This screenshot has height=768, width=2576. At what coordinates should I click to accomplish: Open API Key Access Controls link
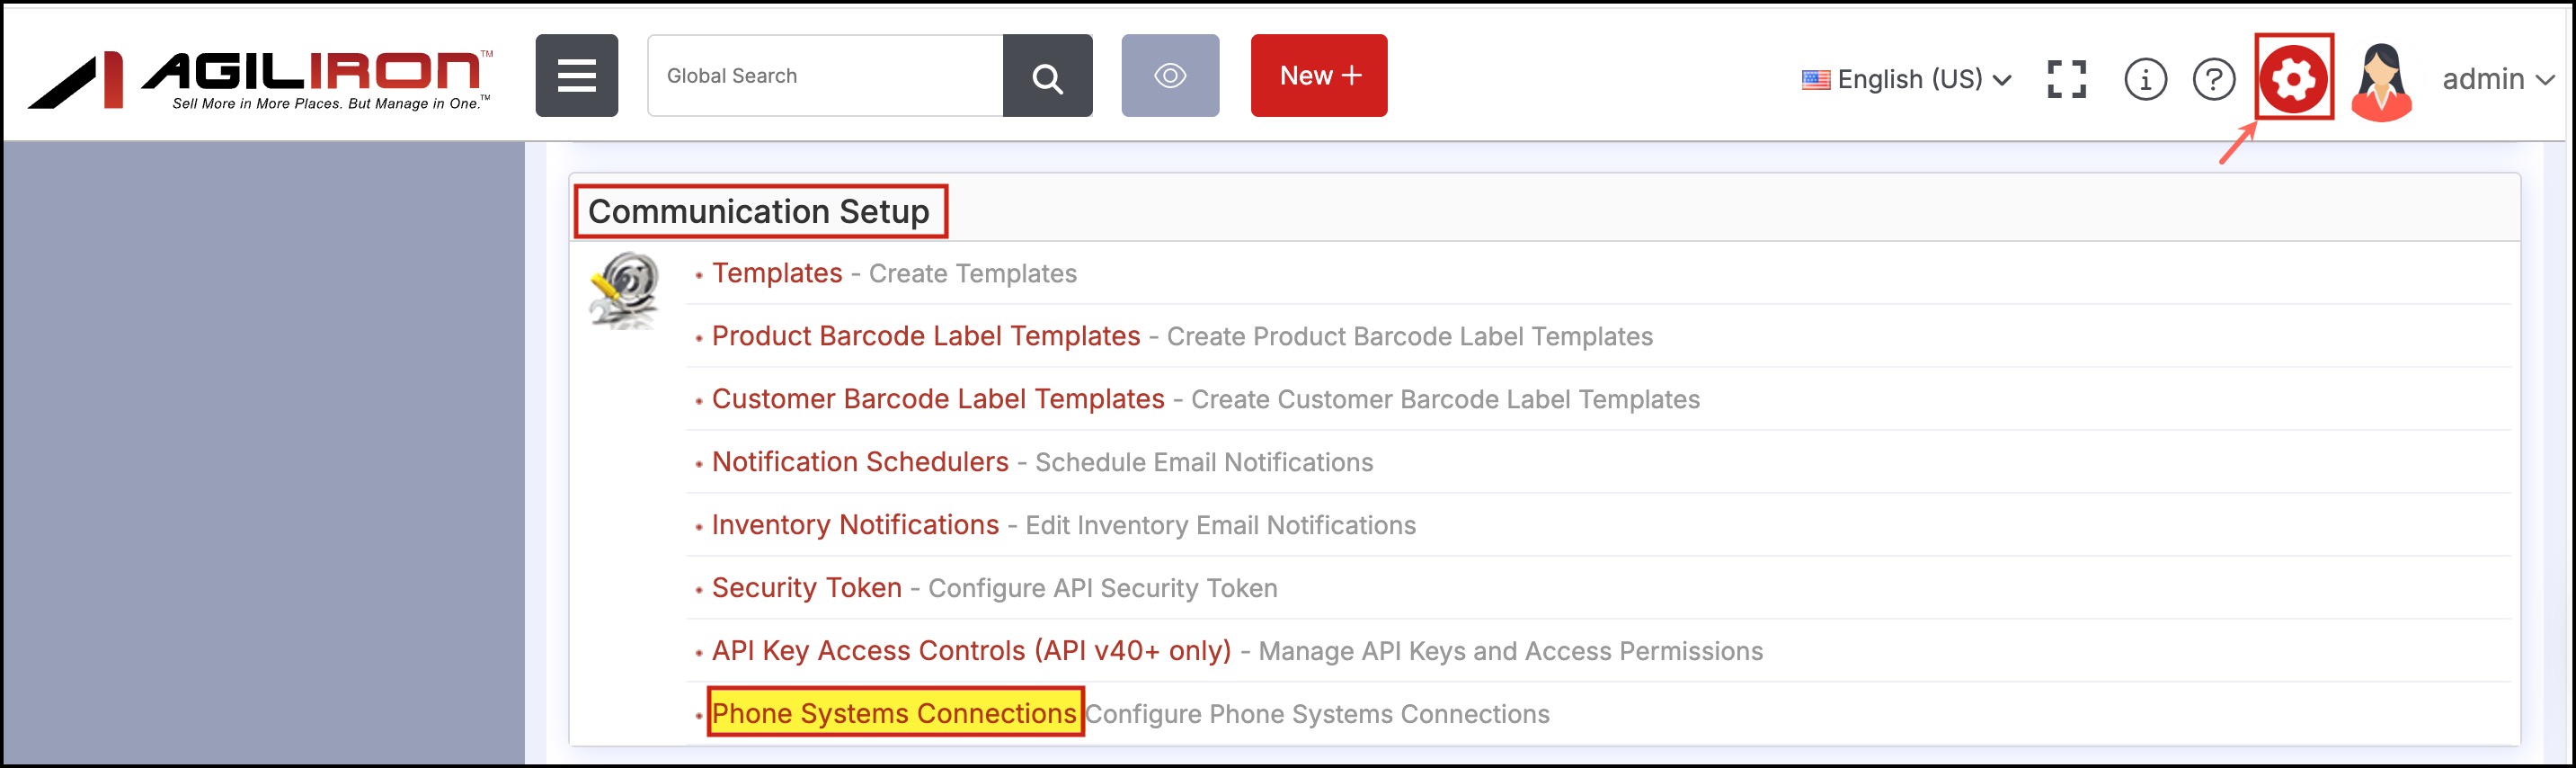(x=971, y=651)
